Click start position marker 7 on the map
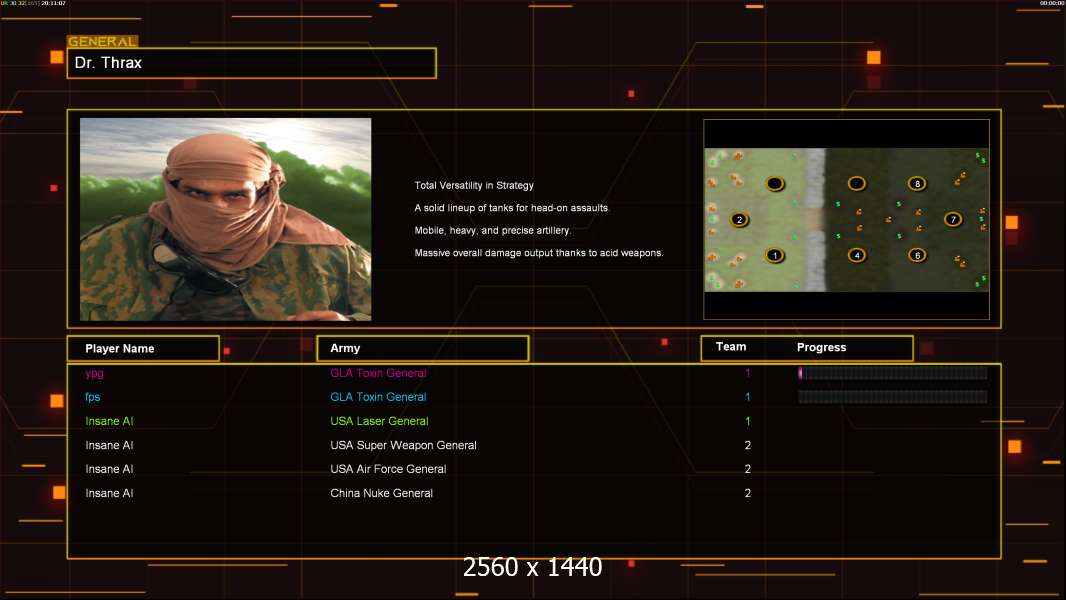Image resolution: width=1066 pixels, height=600 pixels. 953,219
